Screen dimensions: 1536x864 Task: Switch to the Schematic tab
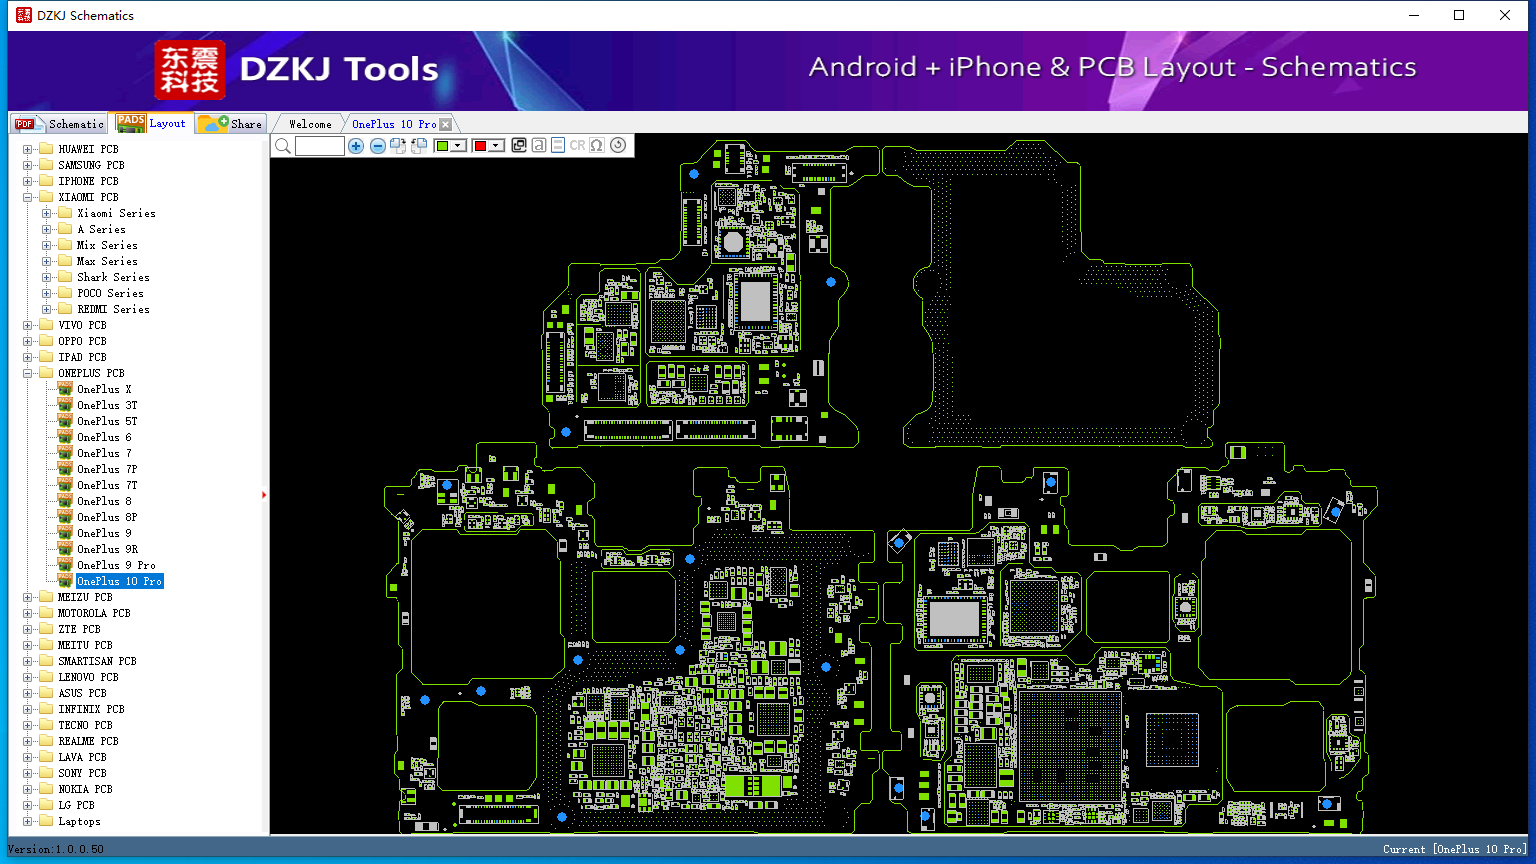point(59,123)
